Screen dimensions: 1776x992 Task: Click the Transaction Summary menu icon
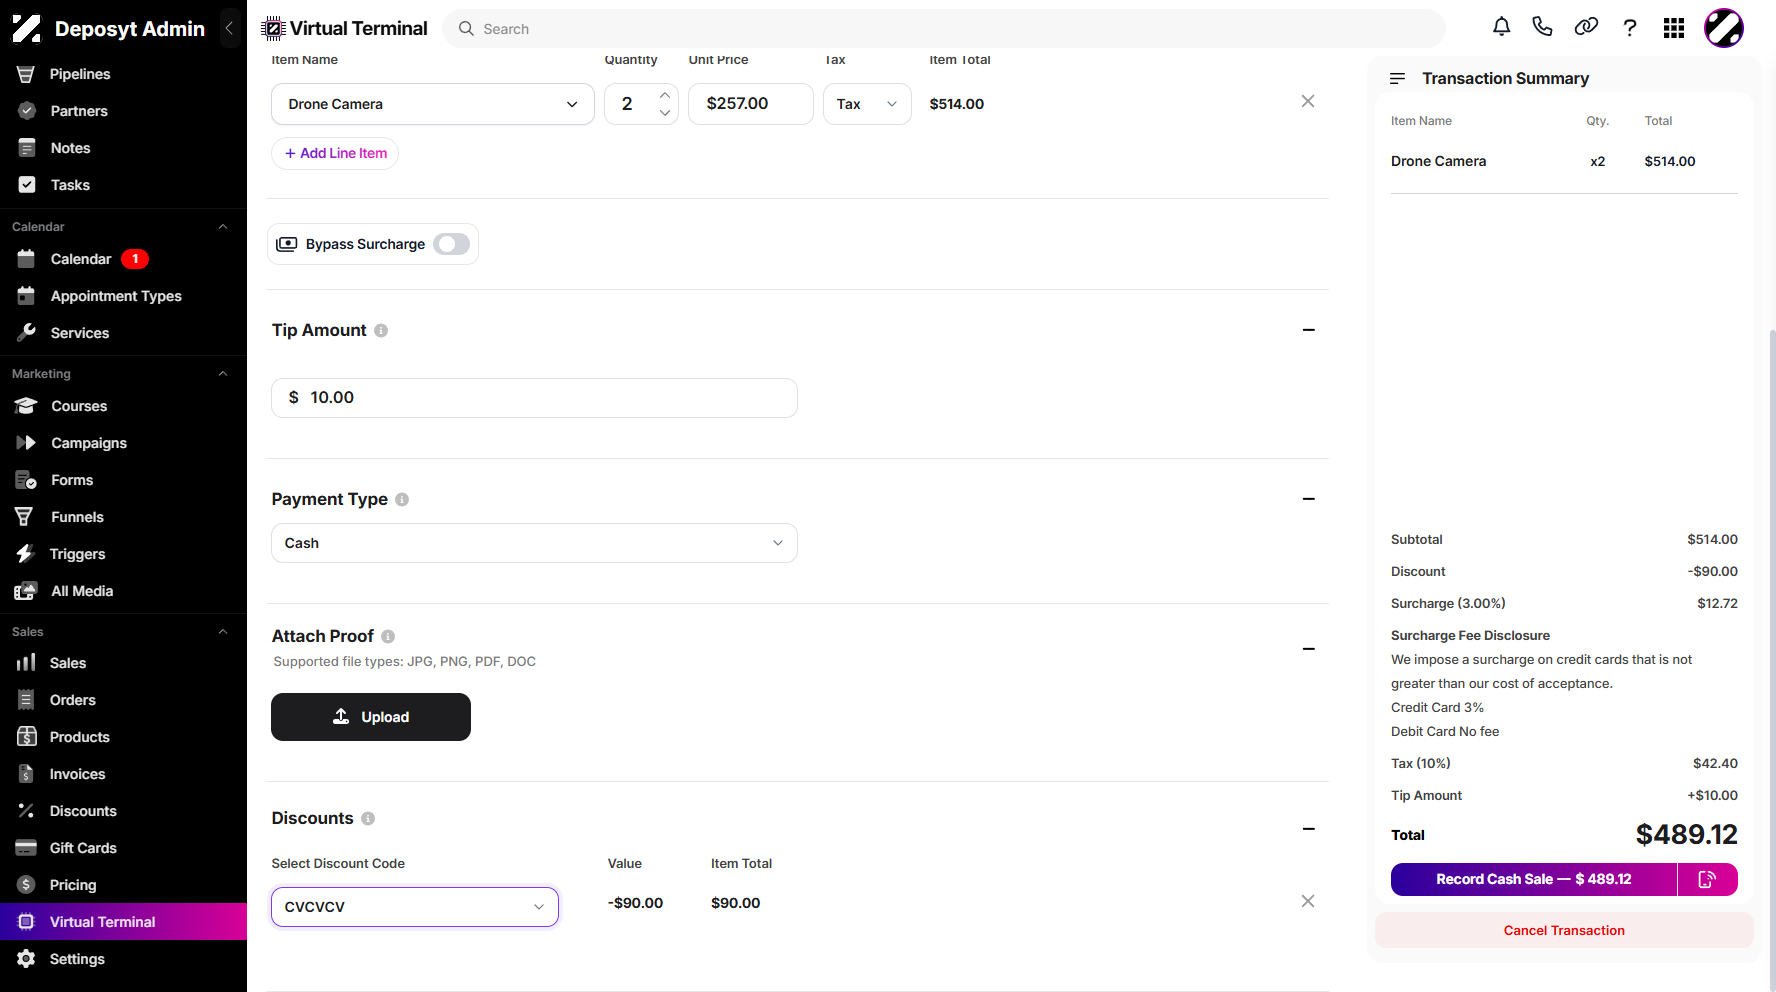click(1397, 78)
